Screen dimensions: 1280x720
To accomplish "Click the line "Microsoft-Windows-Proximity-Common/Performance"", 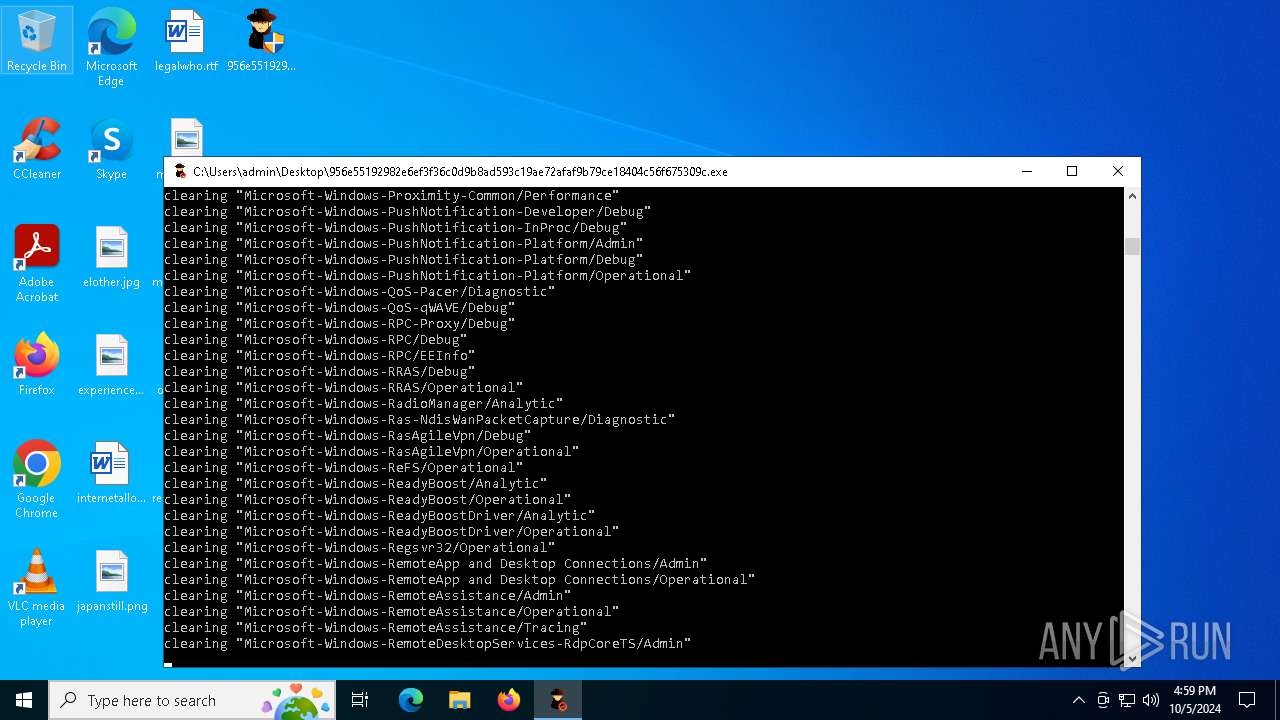I will pyautogui.click(x=392, y=196).
